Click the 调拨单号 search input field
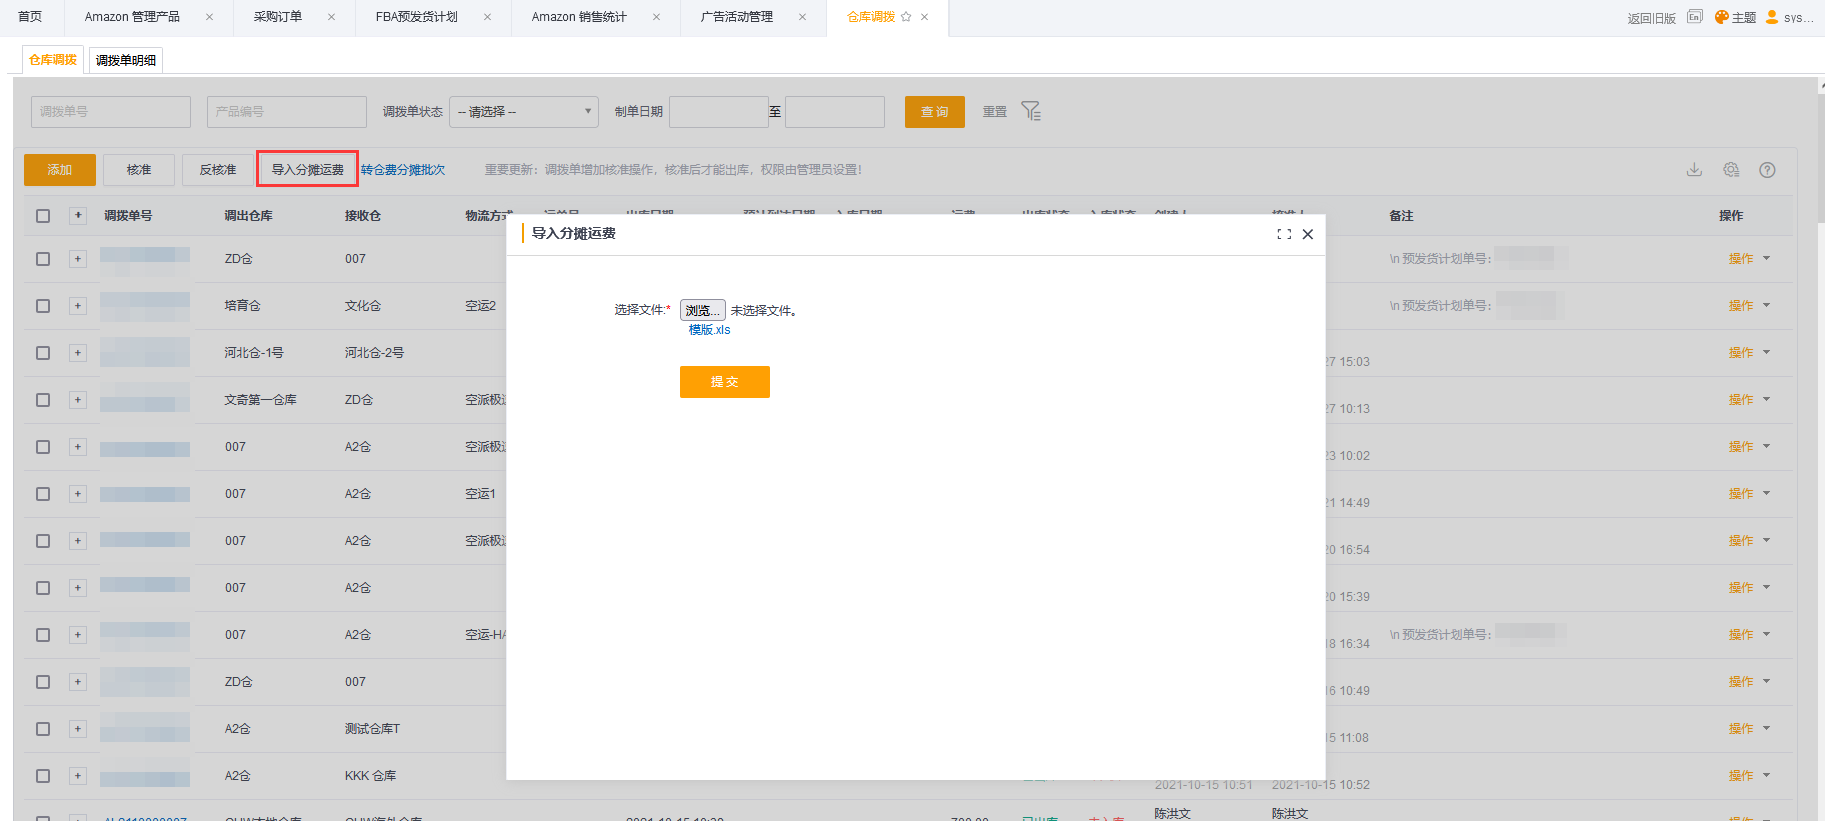 pos(111,112)
